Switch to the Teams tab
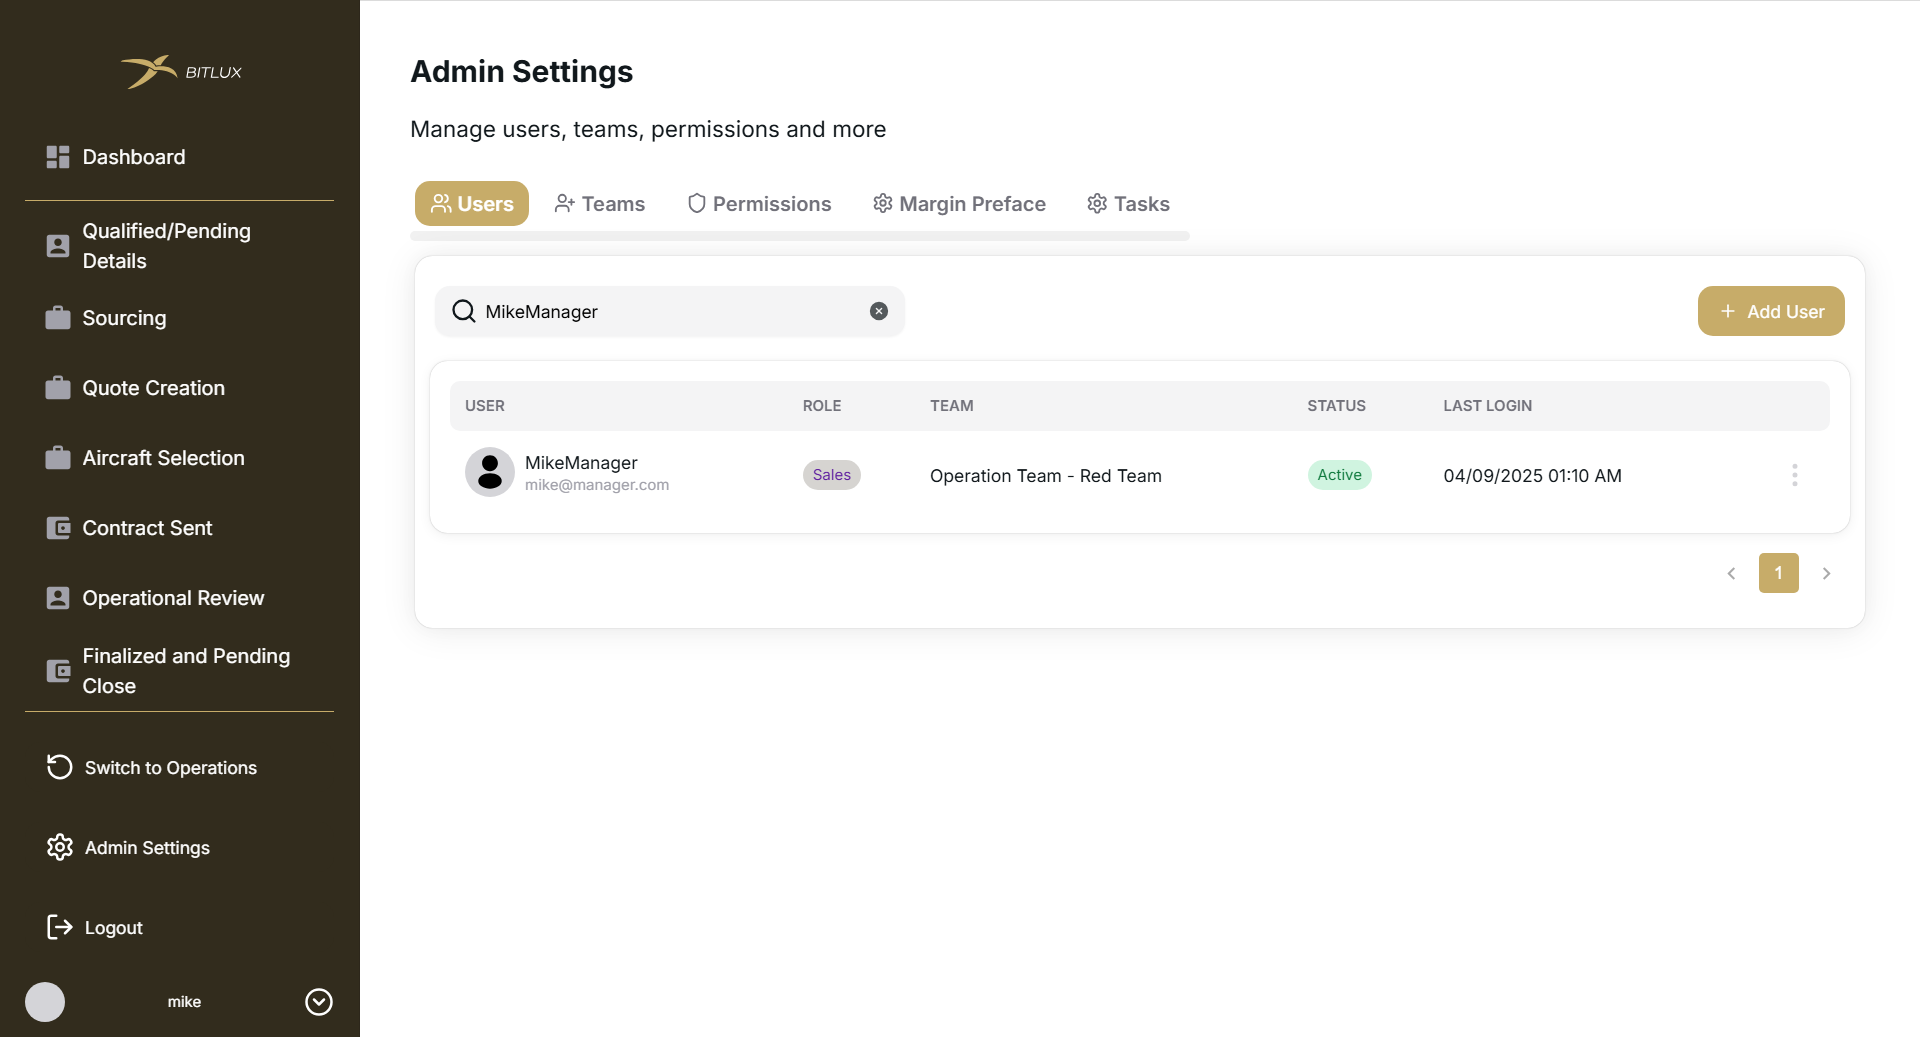Image resolution: width=1920 pixels, height=1037 pixels. [600, 204]
